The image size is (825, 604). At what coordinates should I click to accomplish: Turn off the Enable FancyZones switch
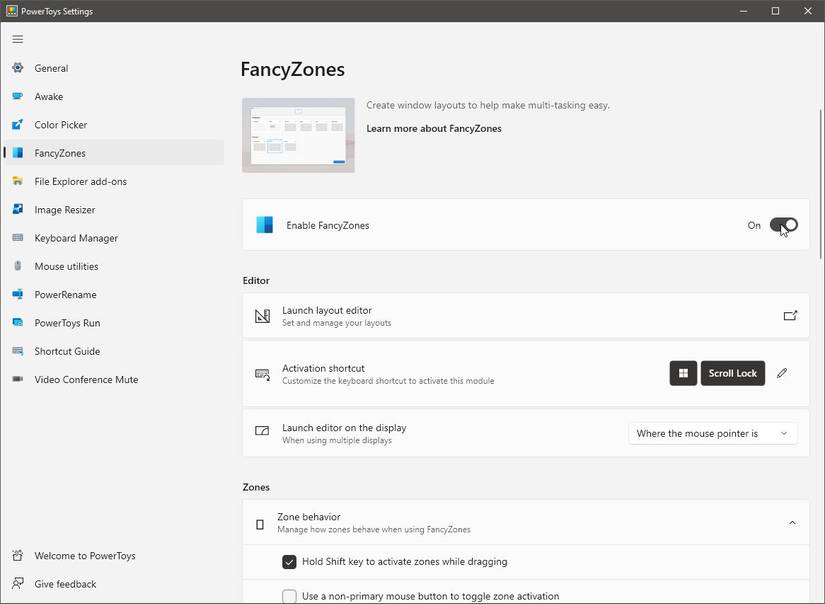tap(783, 225)
